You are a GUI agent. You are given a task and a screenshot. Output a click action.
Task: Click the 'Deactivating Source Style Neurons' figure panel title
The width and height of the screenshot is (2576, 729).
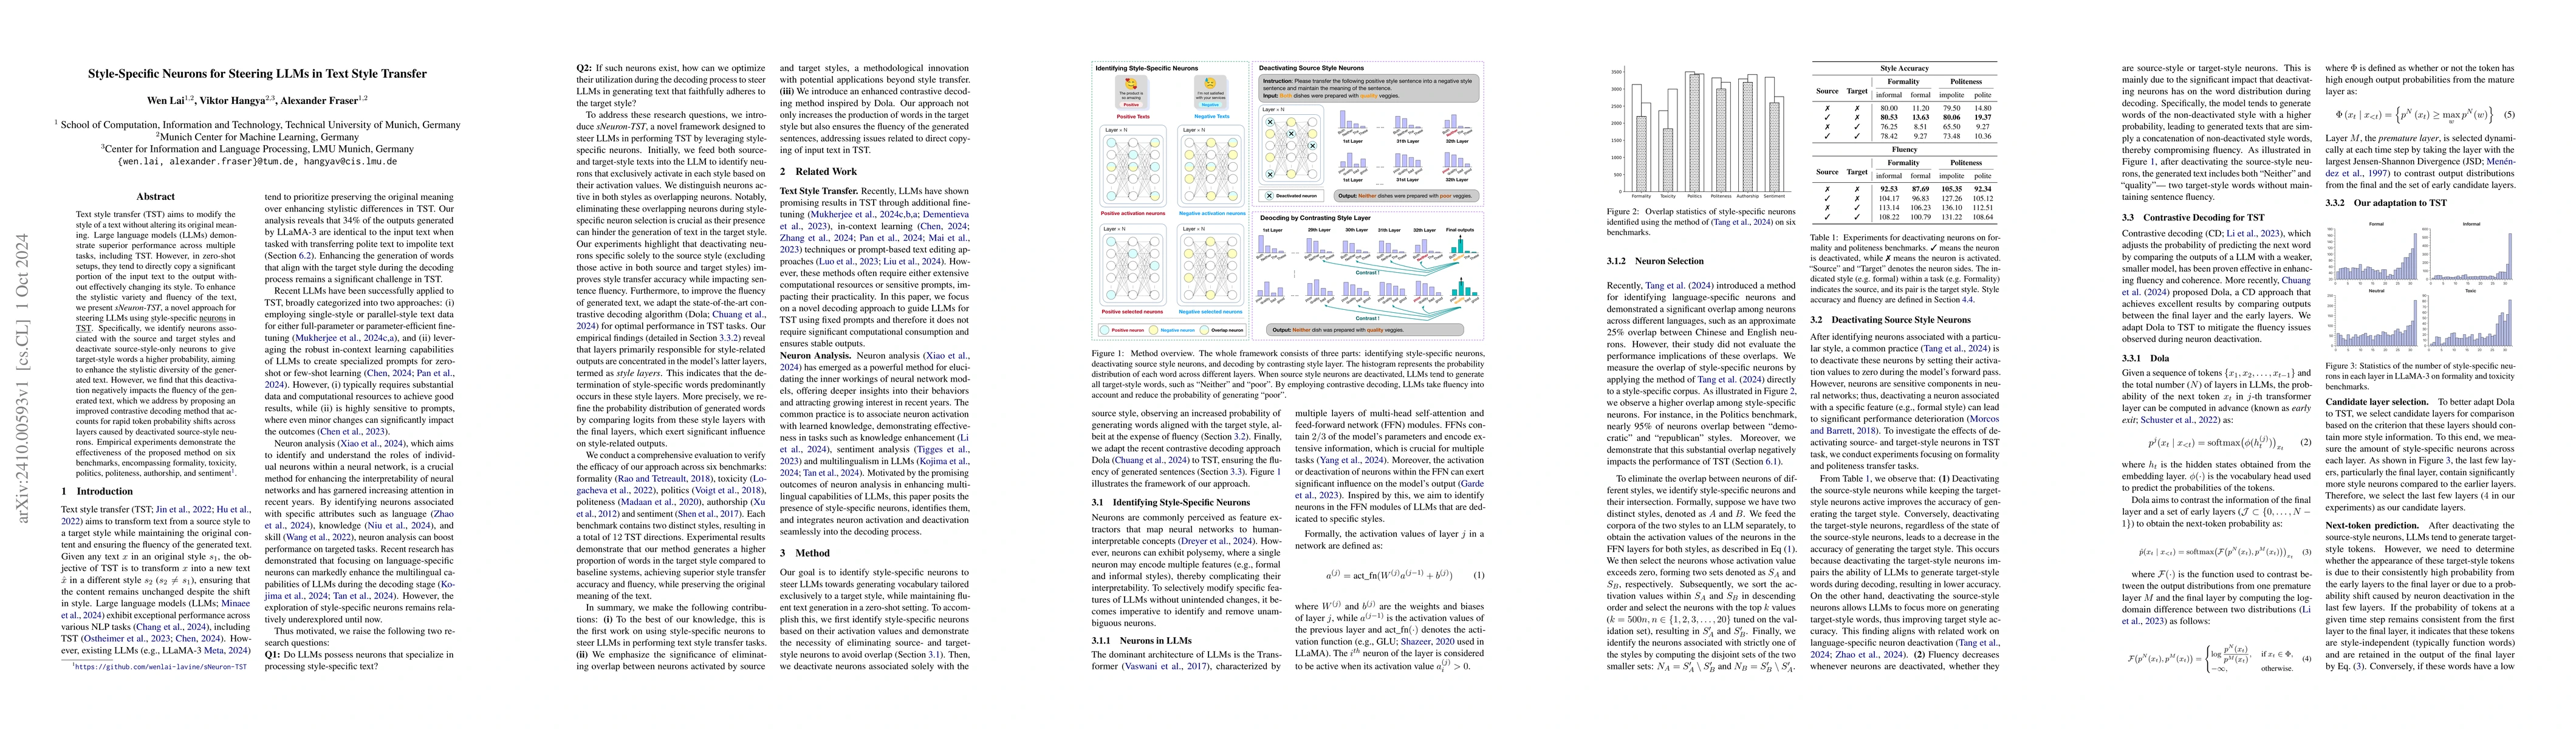coord(1311,68)
